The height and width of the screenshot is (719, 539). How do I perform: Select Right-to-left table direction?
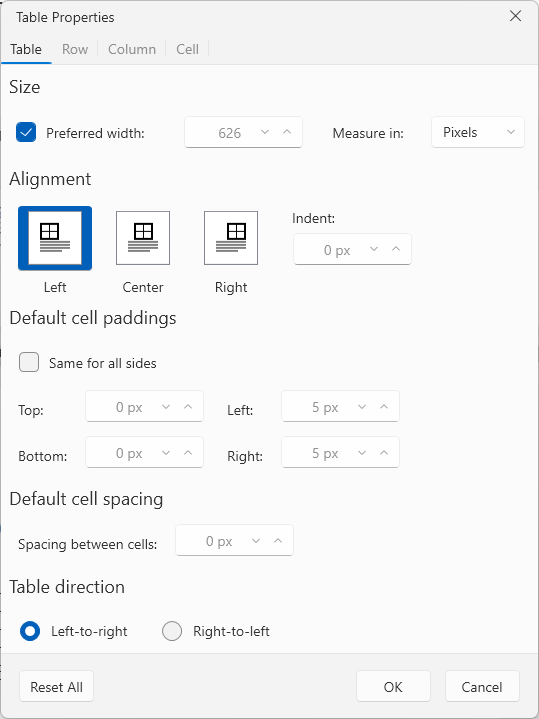click(172, 631)
